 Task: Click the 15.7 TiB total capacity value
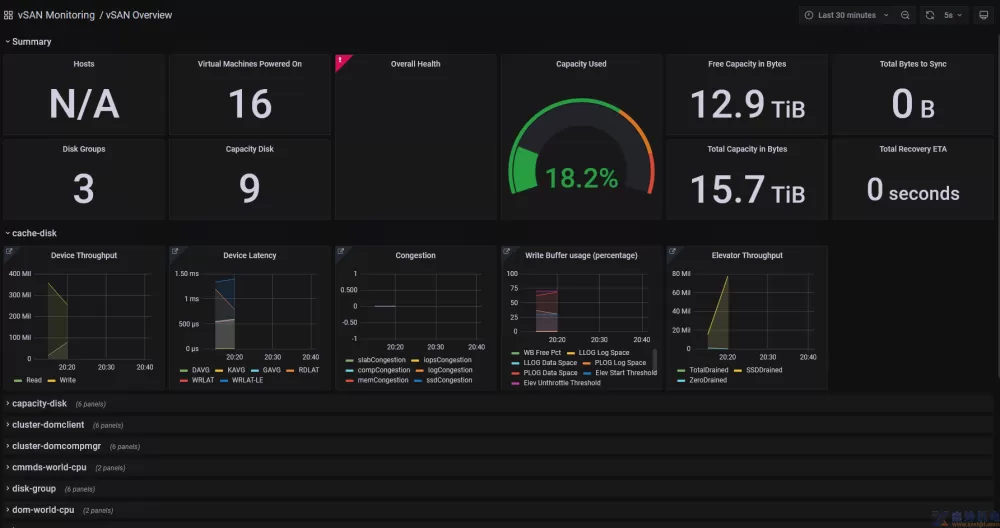[x=747, y=189]
